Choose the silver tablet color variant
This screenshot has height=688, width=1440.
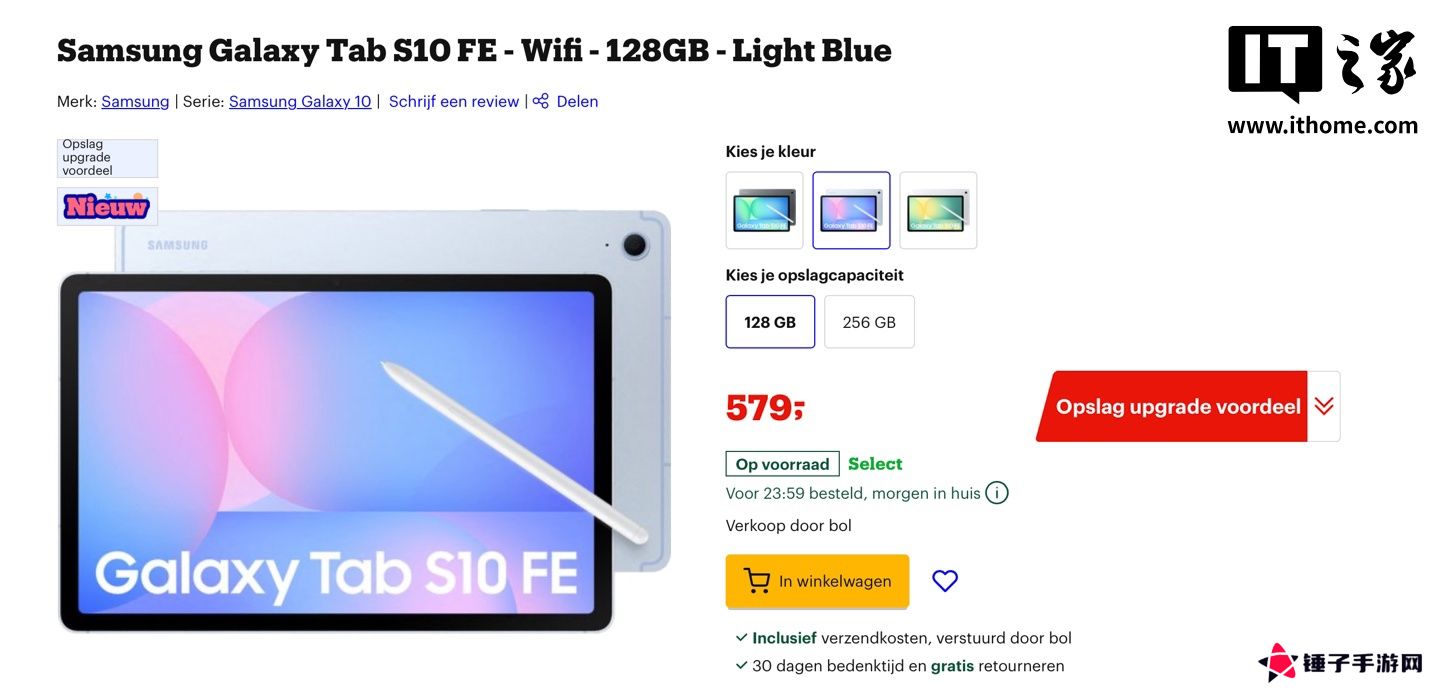938,210
